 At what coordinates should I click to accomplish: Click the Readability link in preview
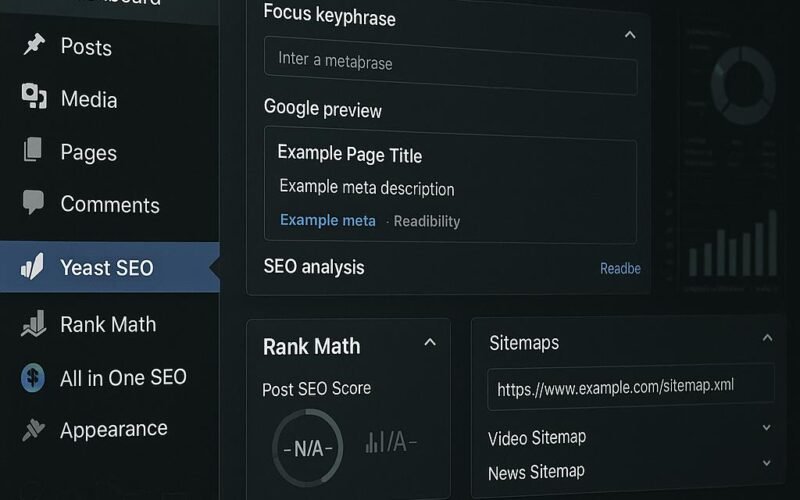pyautogui.click(x=427, y=221)
